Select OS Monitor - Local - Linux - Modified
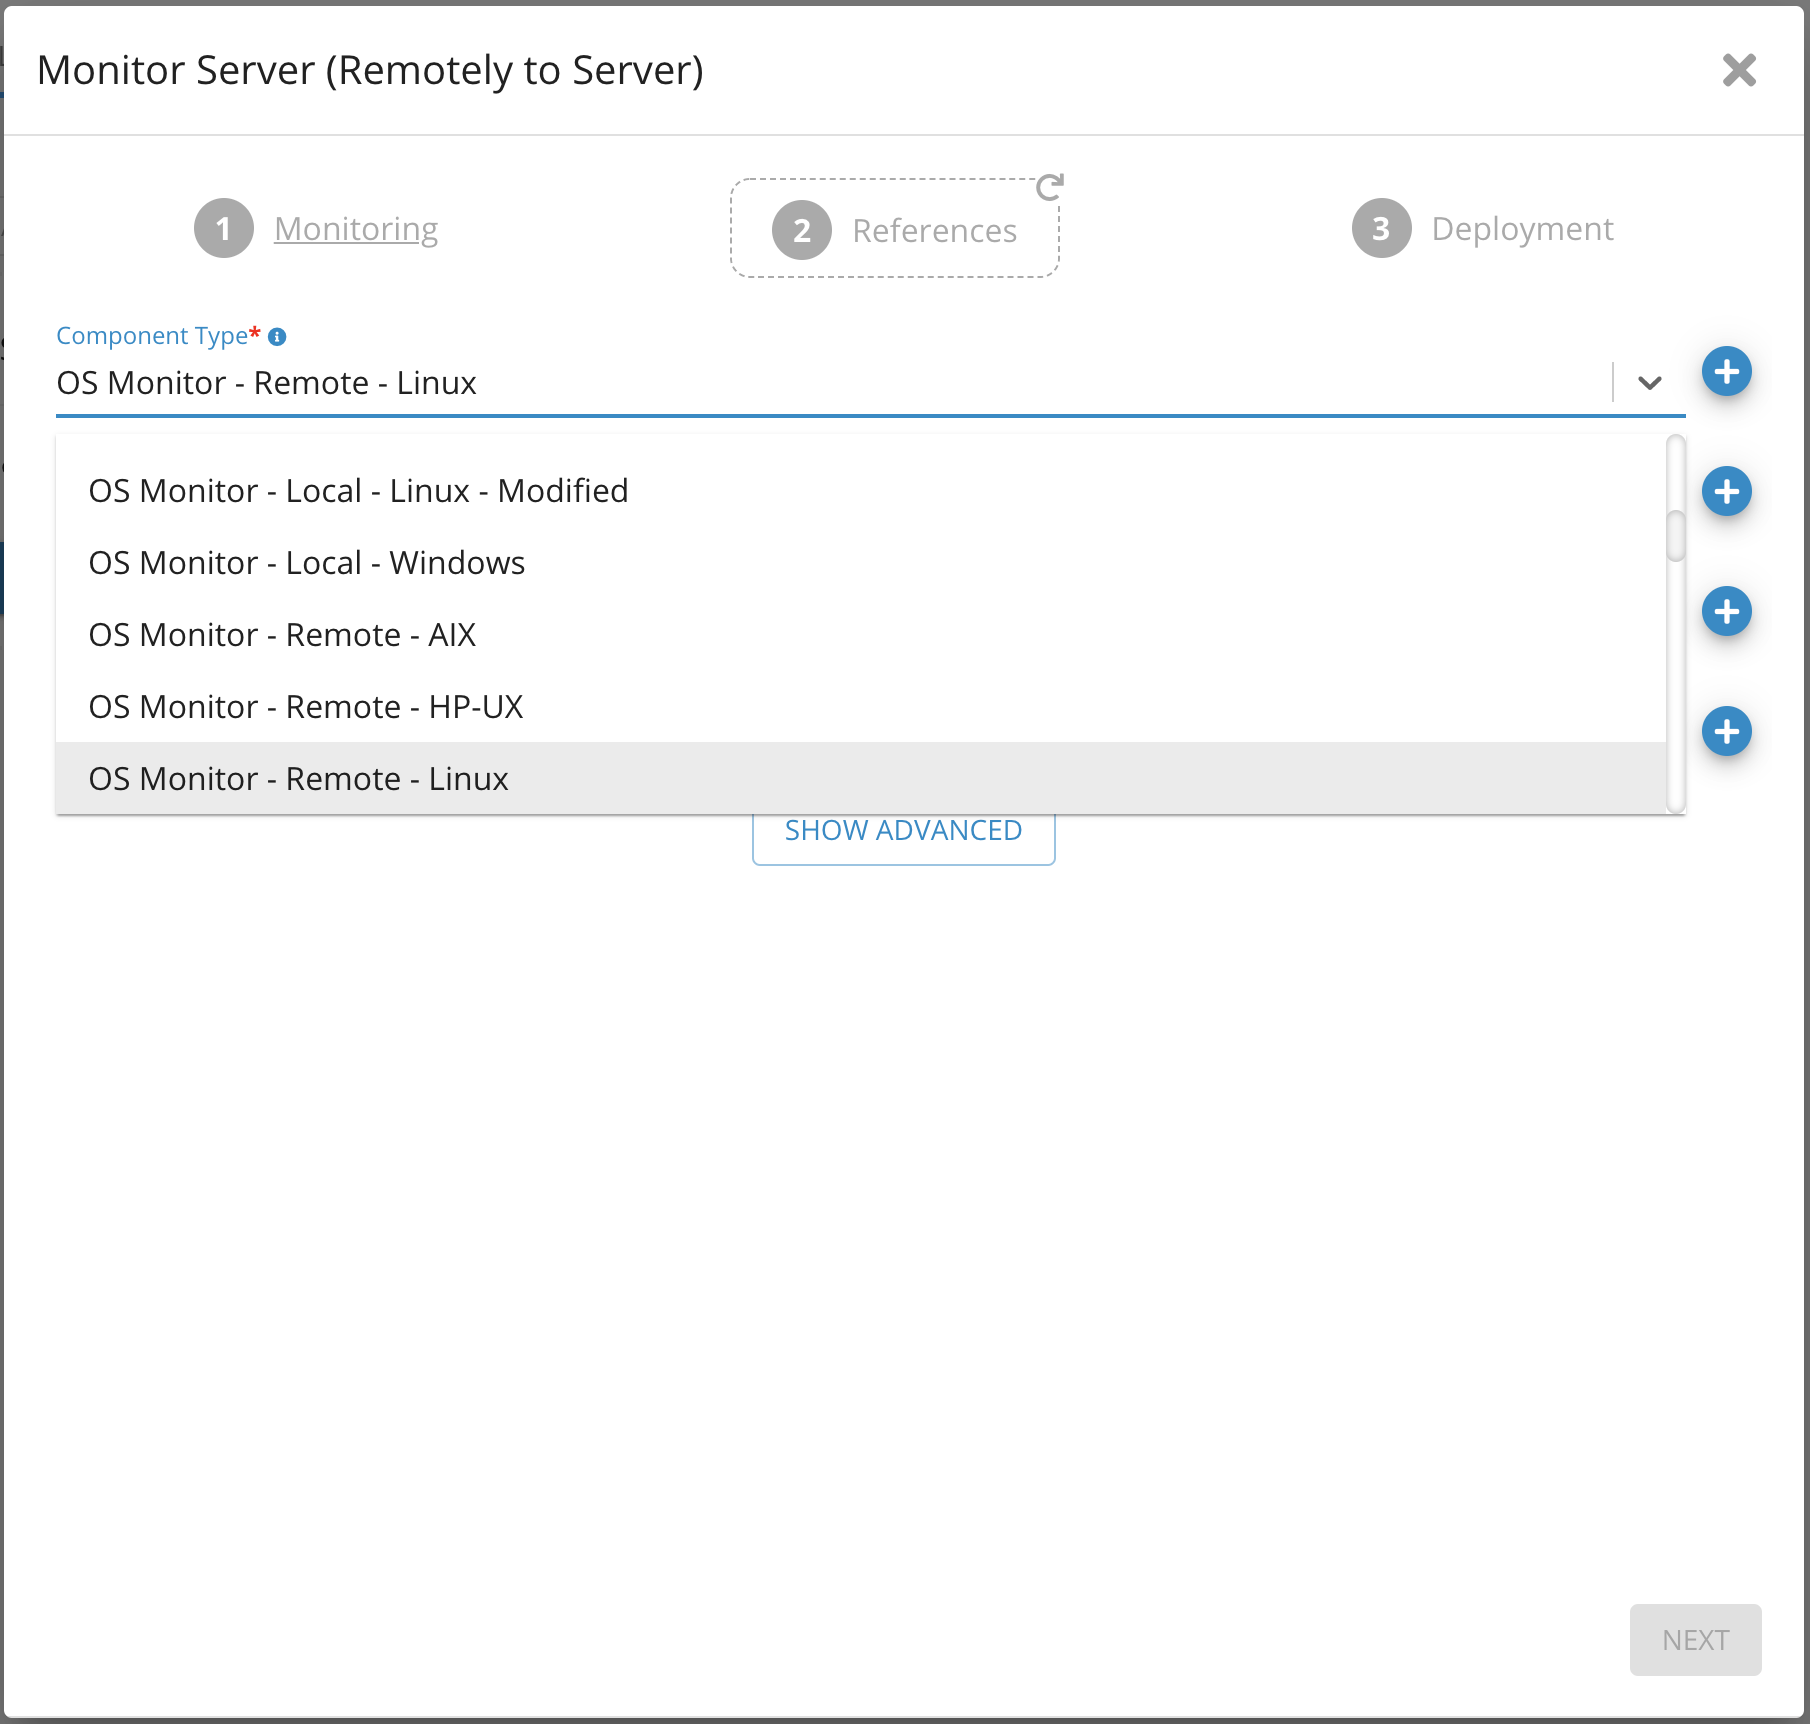This screenshot has width=1810, height=1724. pos(358,491)
